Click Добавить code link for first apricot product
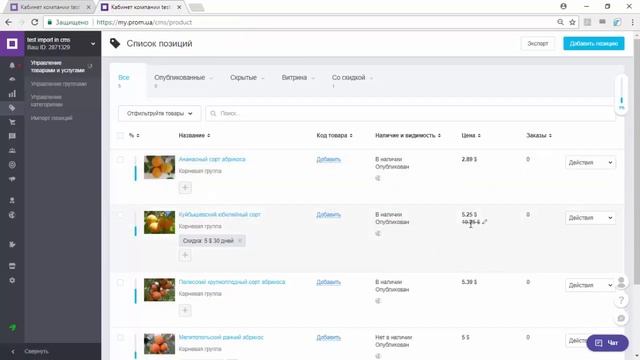The image size is (640, 360). click(329, 160)
